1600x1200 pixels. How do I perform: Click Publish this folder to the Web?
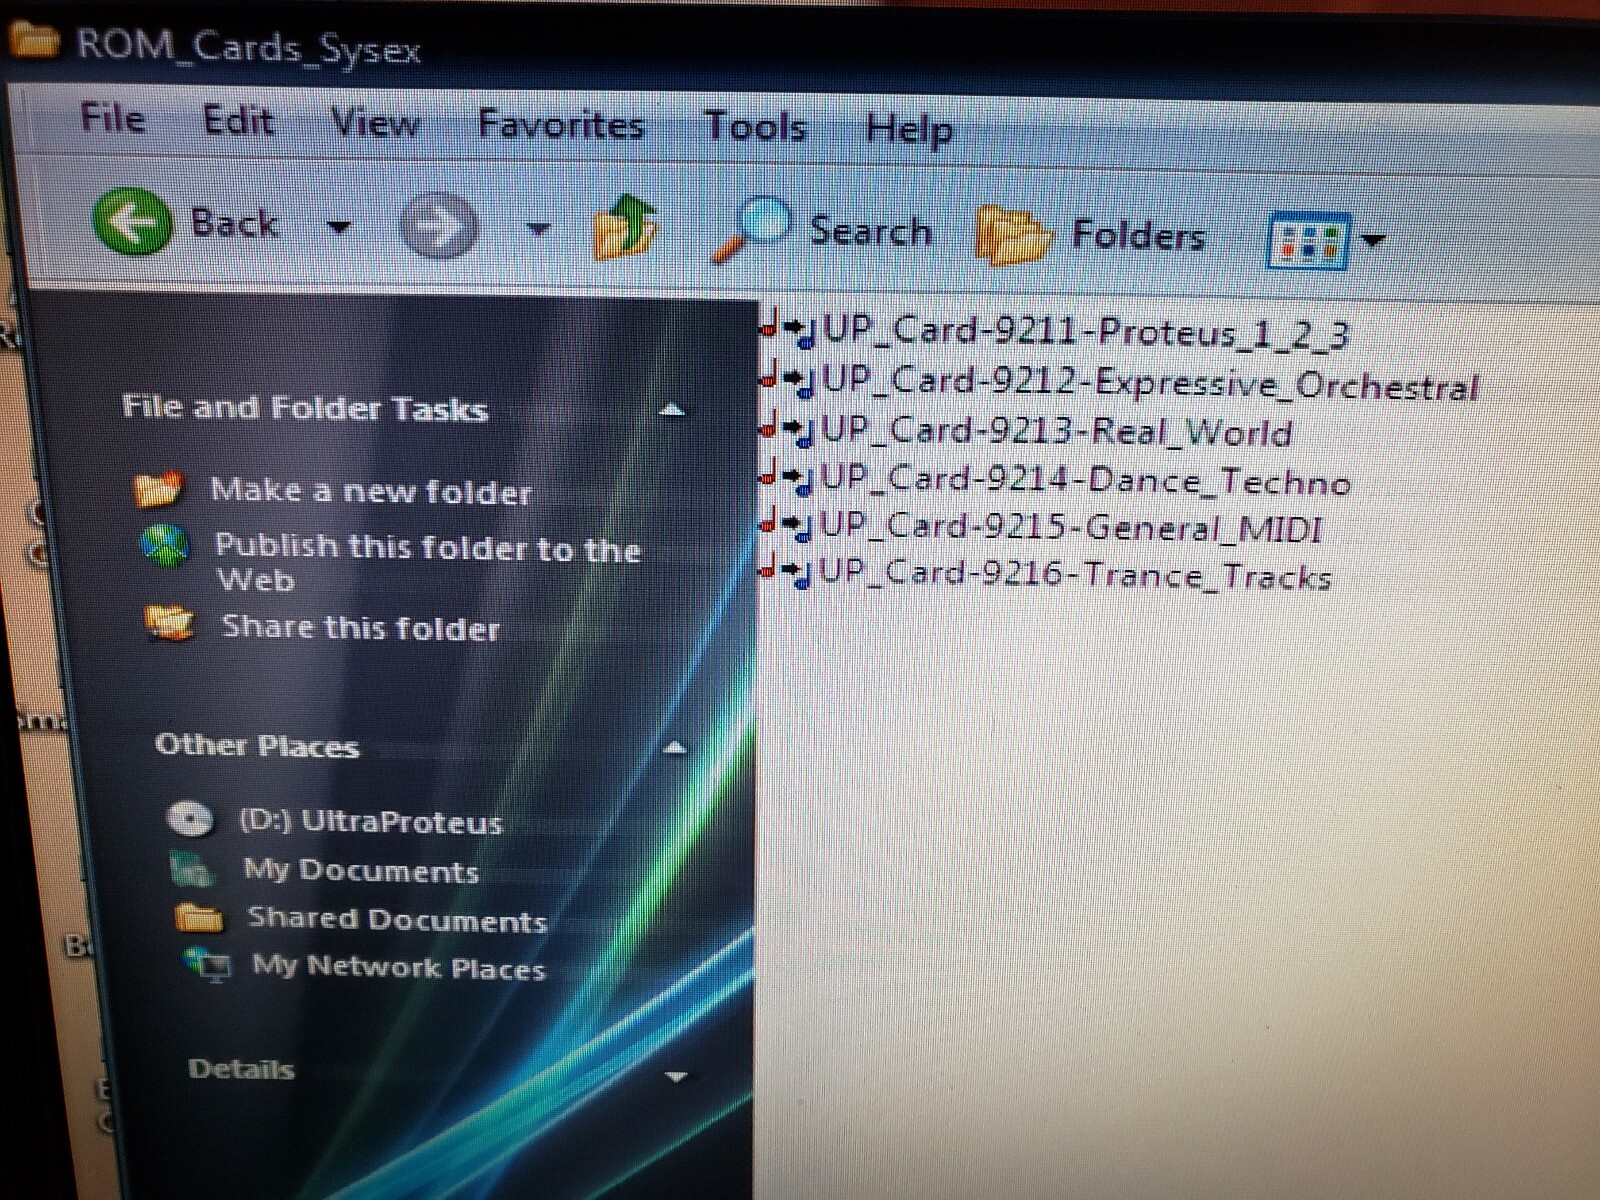427,562
